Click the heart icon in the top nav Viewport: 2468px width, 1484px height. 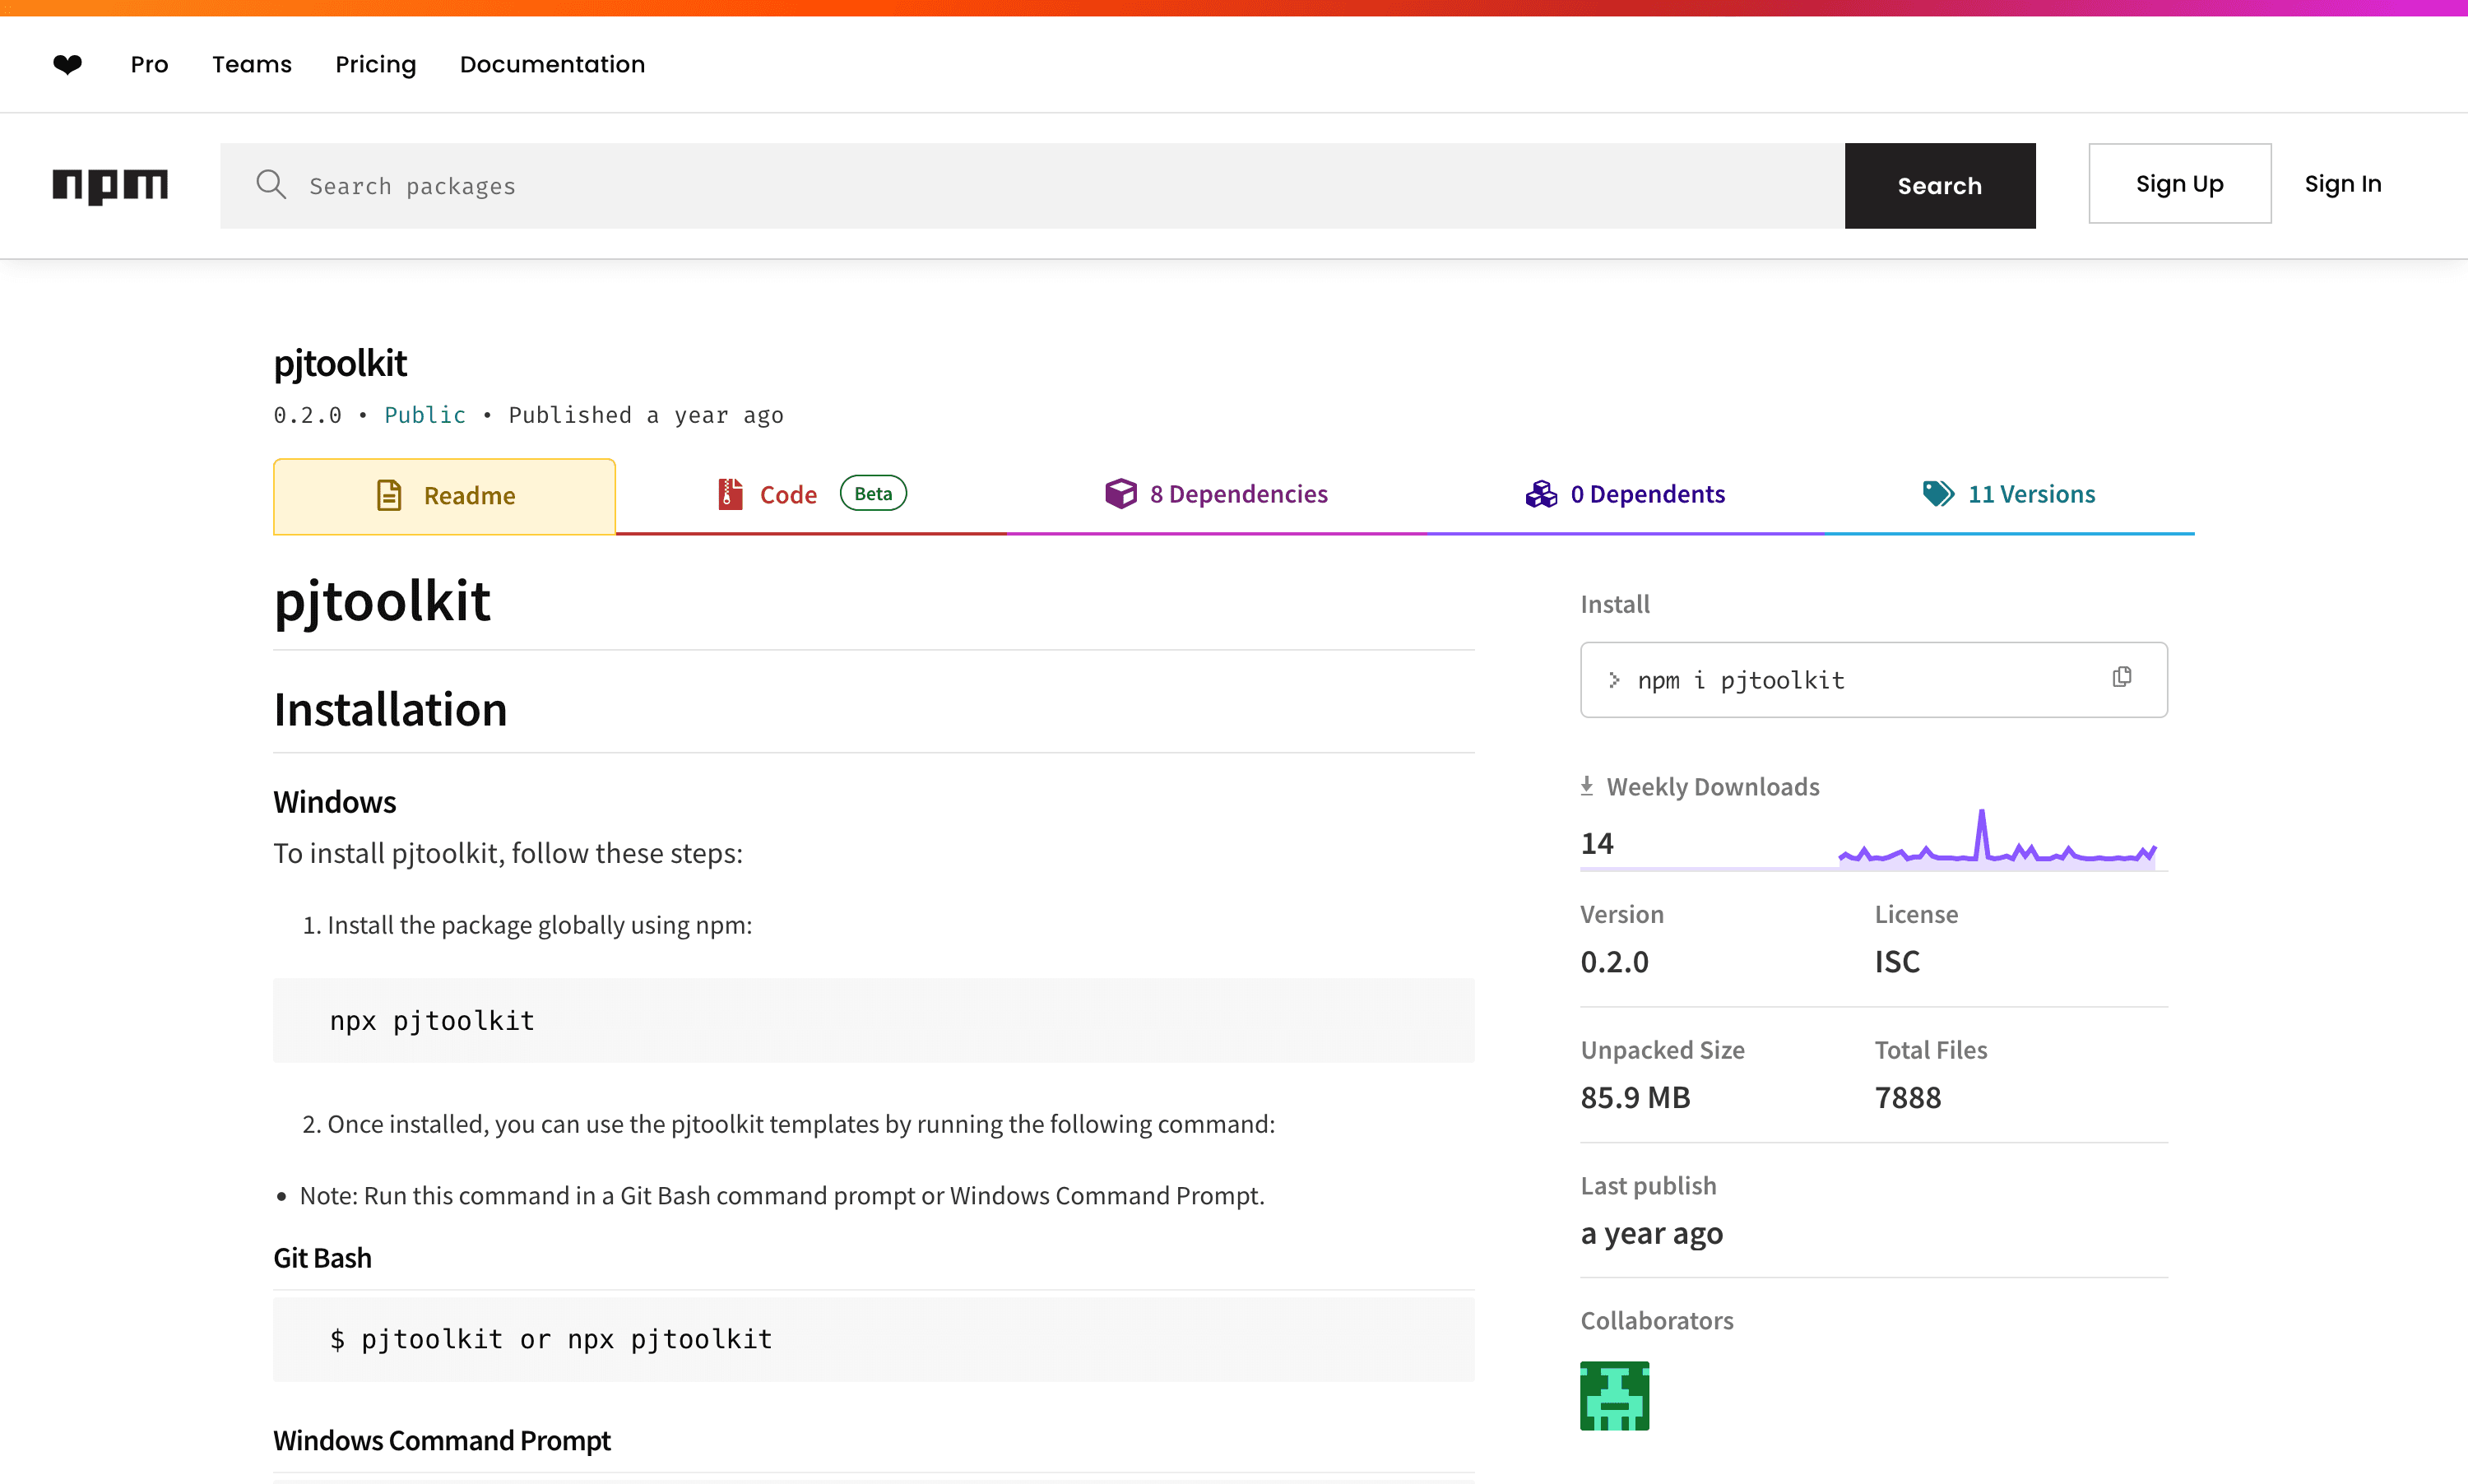[x=67, y=64]
